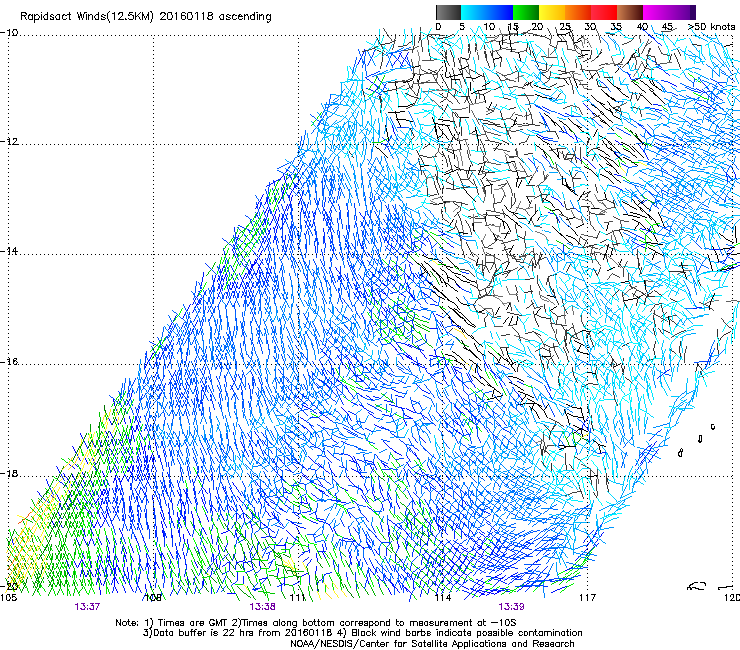Click the legend scale value '25'
The image size is (740, 650).
coord(565,27)
